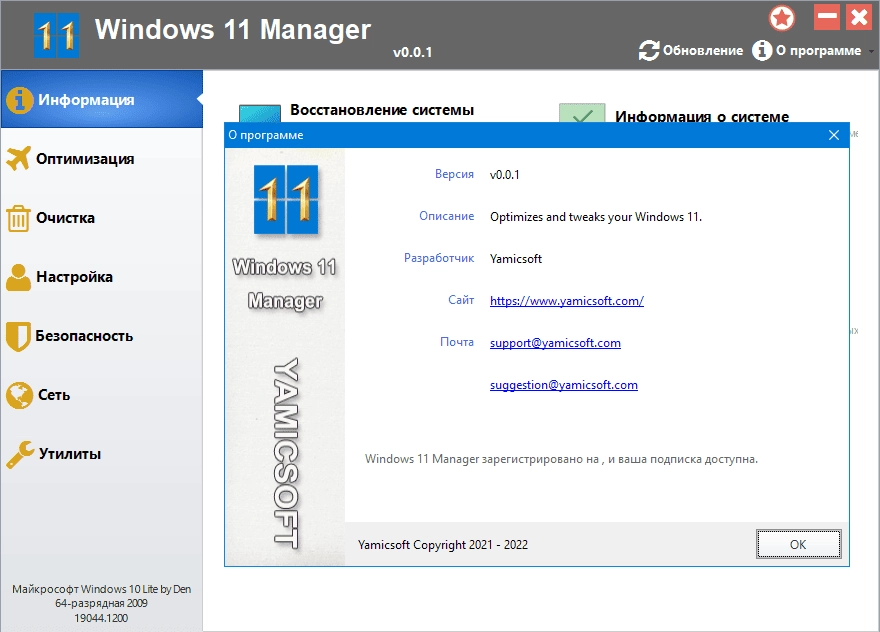Screen dimensions: 880x632
Task: Click the 19044.1200 build number text
Action: [101, 618]
